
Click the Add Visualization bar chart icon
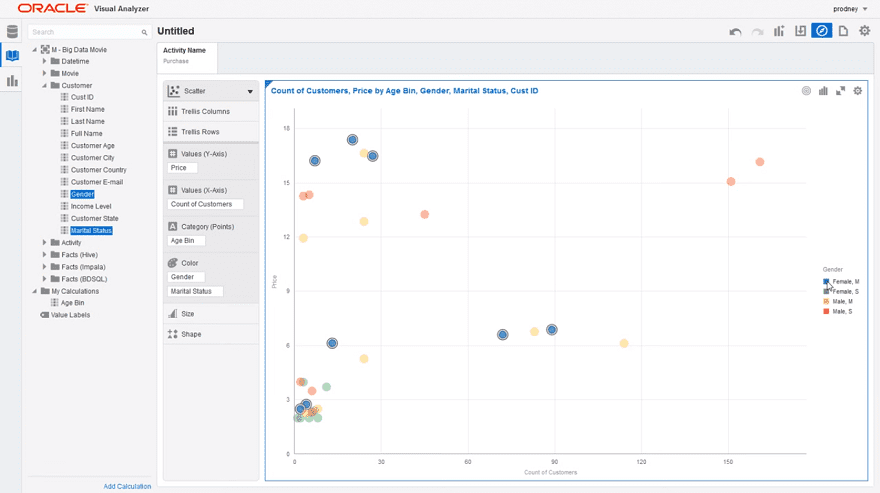click(779, 31)
